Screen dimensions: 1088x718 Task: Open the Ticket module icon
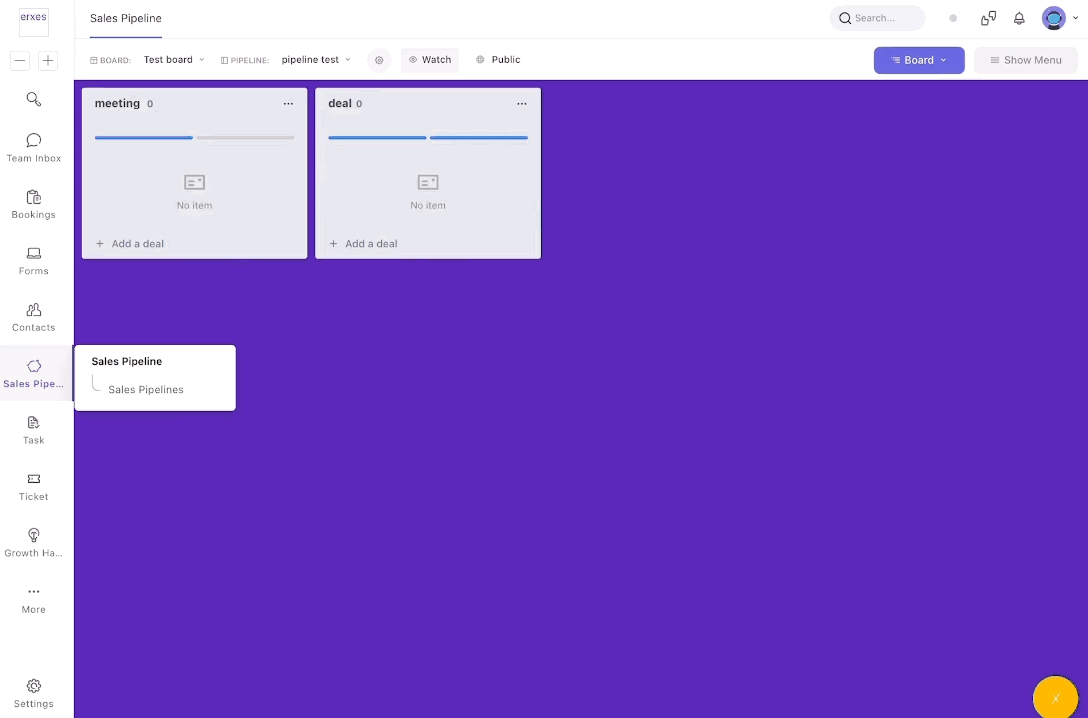click(33, 486)
